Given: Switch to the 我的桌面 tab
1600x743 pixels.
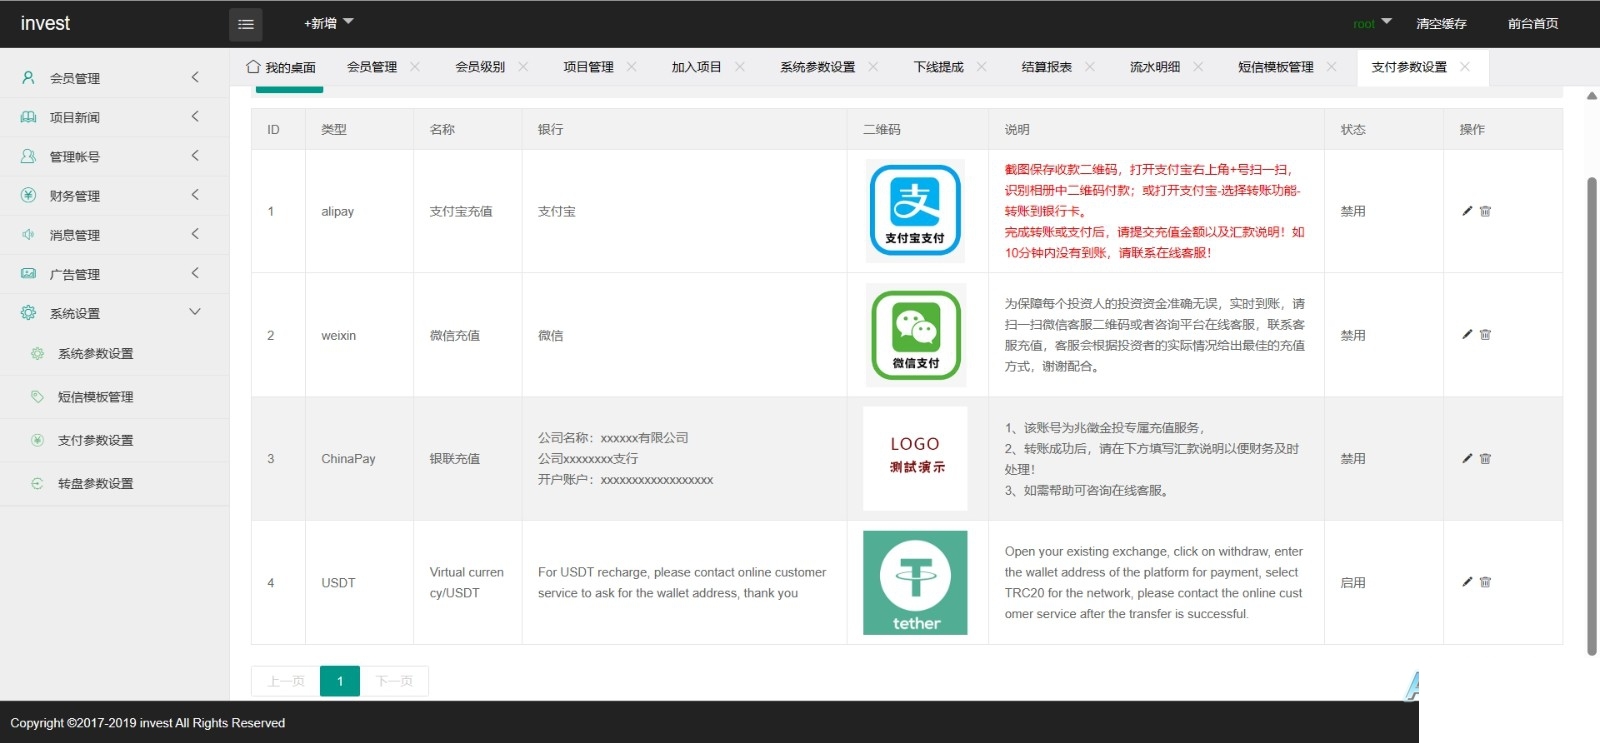Looking at the screenshot, I should (x=281, y=67).
